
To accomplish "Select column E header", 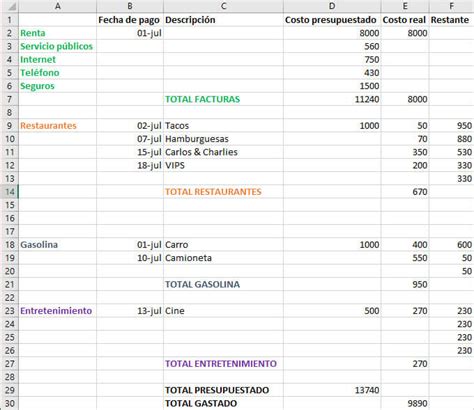I will pyautogui.click(x=405, y=6).
